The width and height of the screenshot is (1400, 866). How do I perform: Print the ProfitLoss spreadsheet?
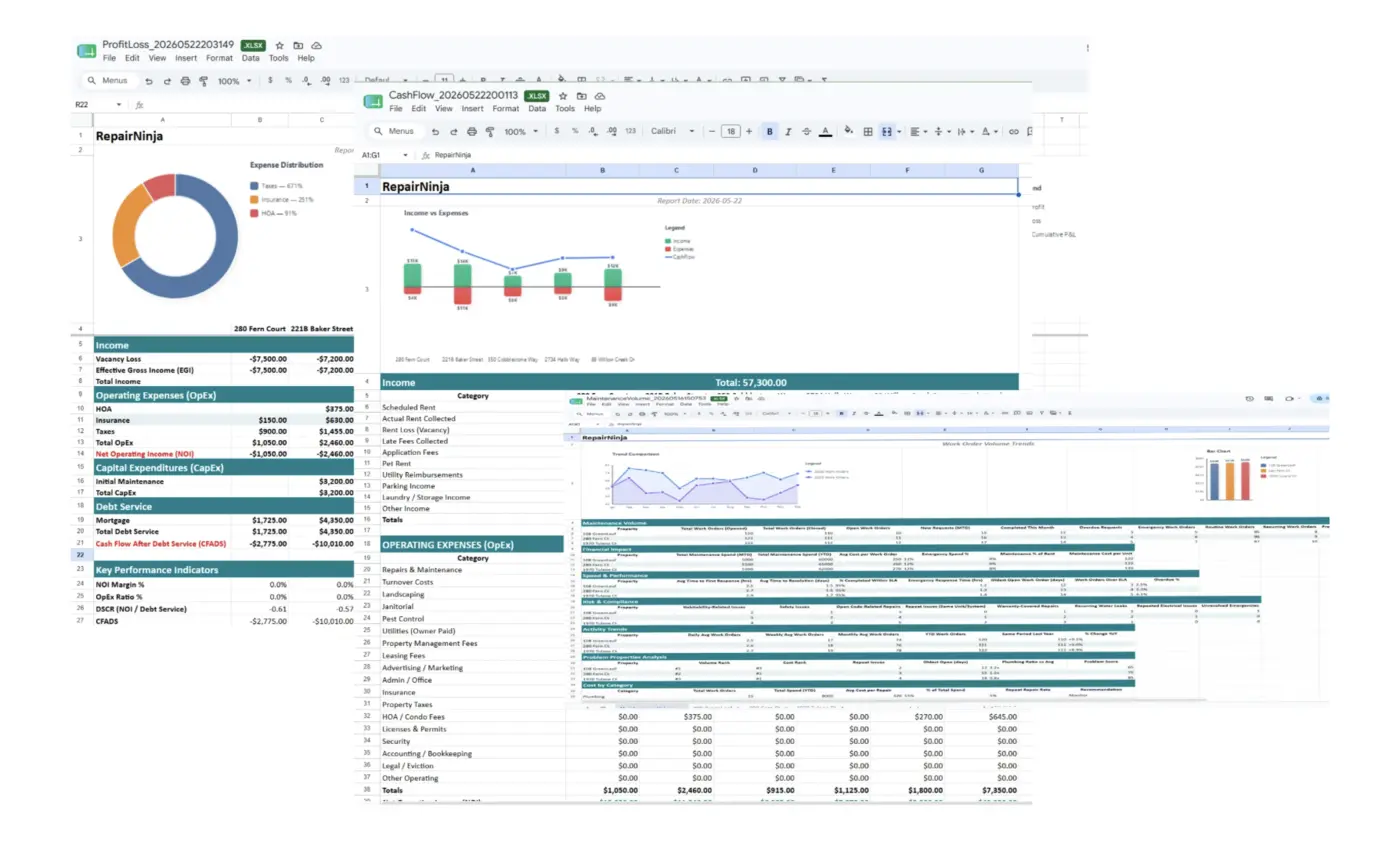click(185, 81)
